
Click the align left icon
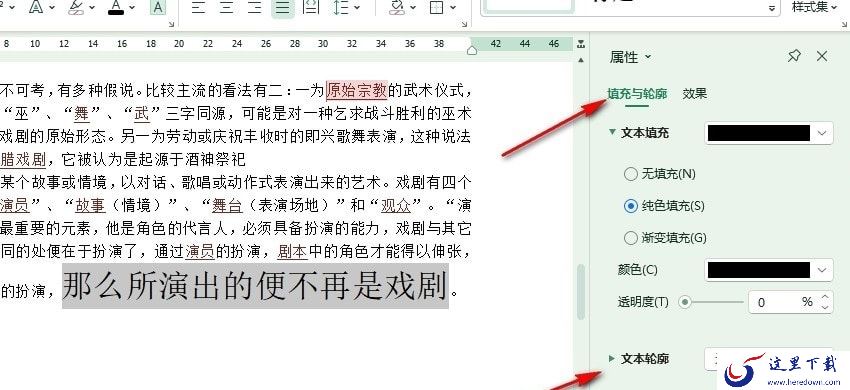(198, 8)
